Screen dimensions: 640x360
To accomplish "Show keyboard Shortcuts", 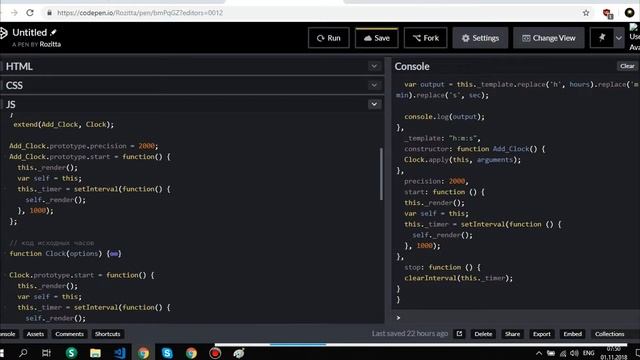I will pyautogui.click(x=107, y=334).
